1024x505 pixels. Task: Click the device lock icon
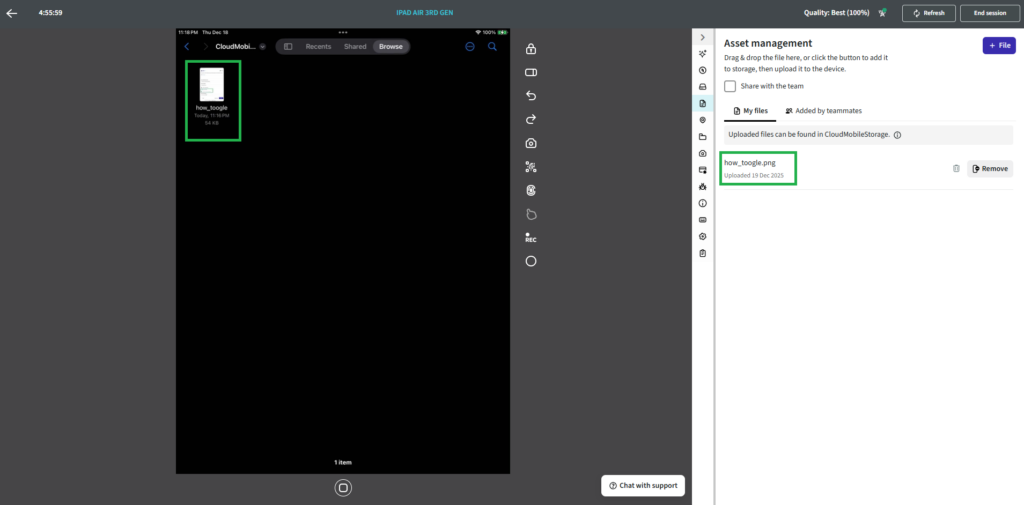531,49
